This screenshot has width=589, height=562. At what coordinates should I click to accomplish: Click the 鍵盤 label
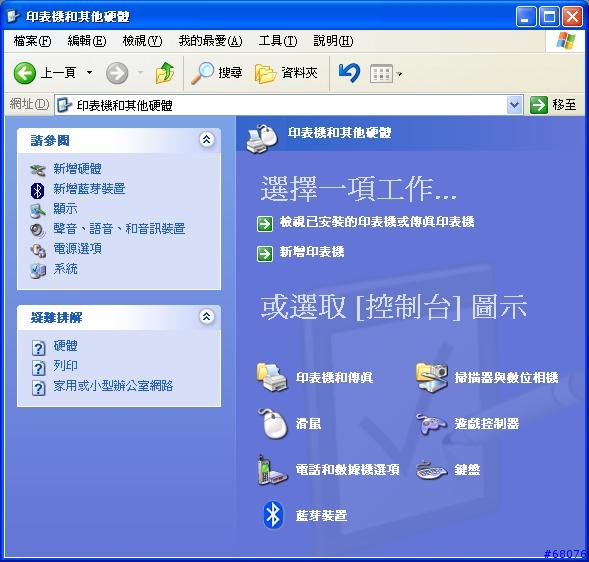click(467, 470)
